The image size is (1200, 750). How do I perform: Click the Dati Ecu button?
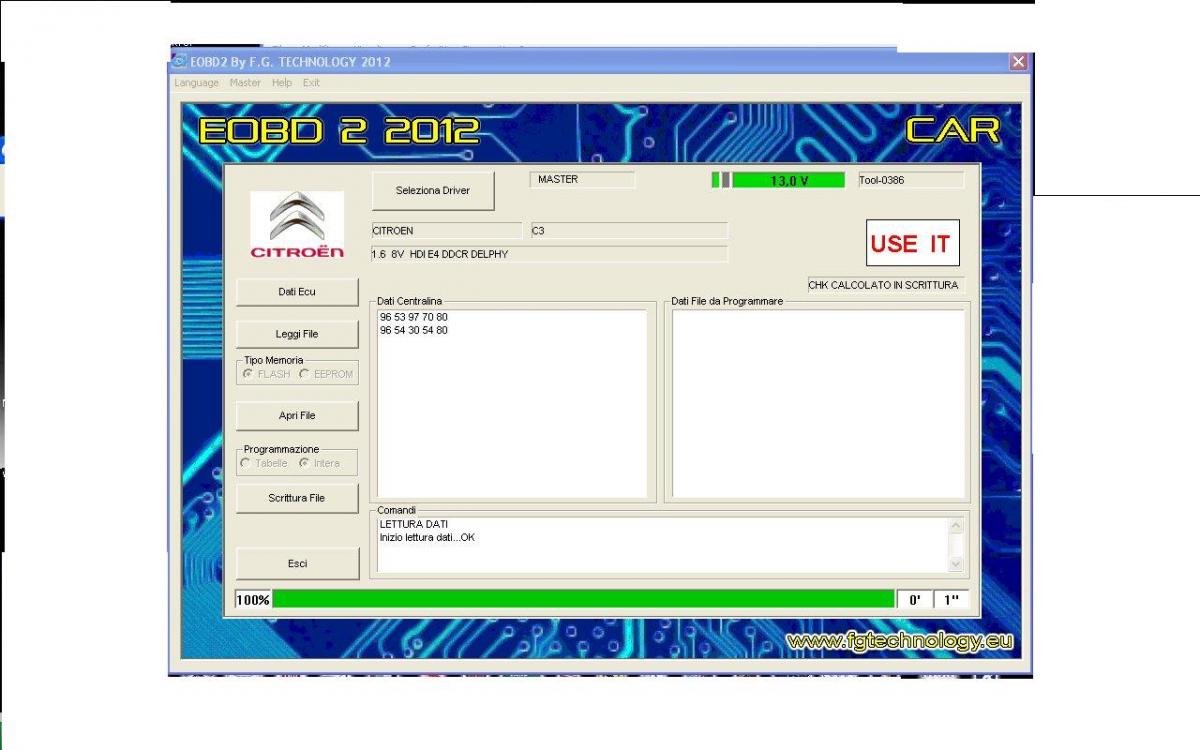click(297, 291)
